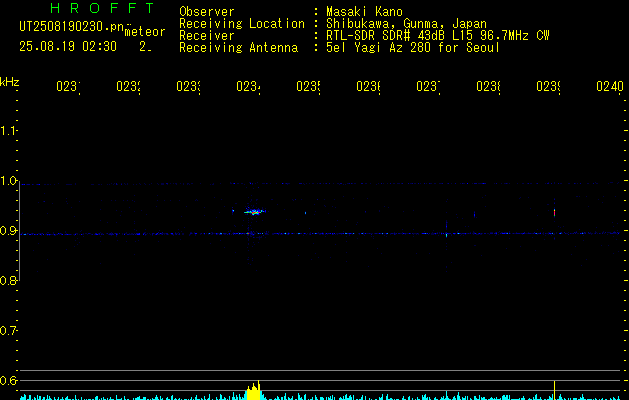Click the HROFFT title text

tap(102, 8)
